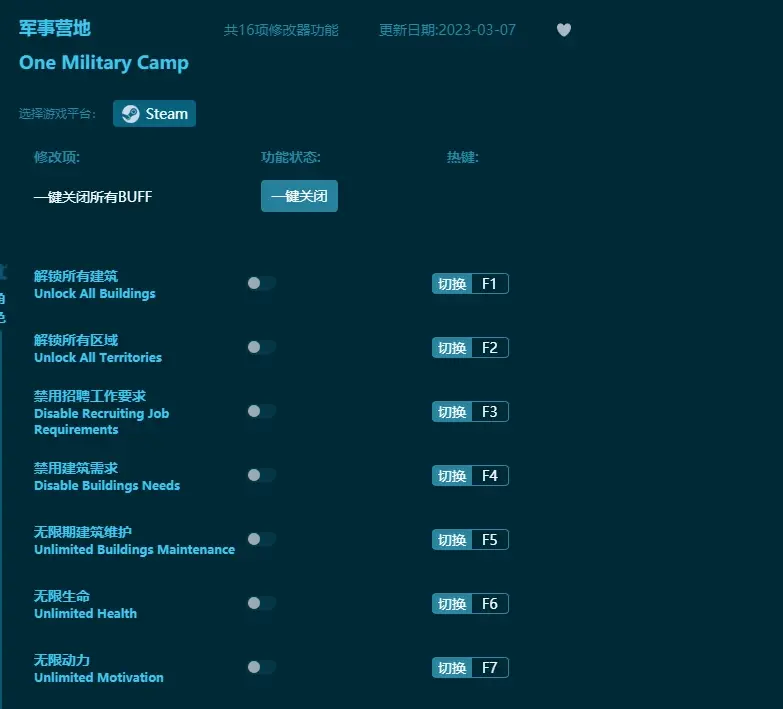Click the 军事营地 heading
This screenshot has height=709, width=783.
click(55, 28)
